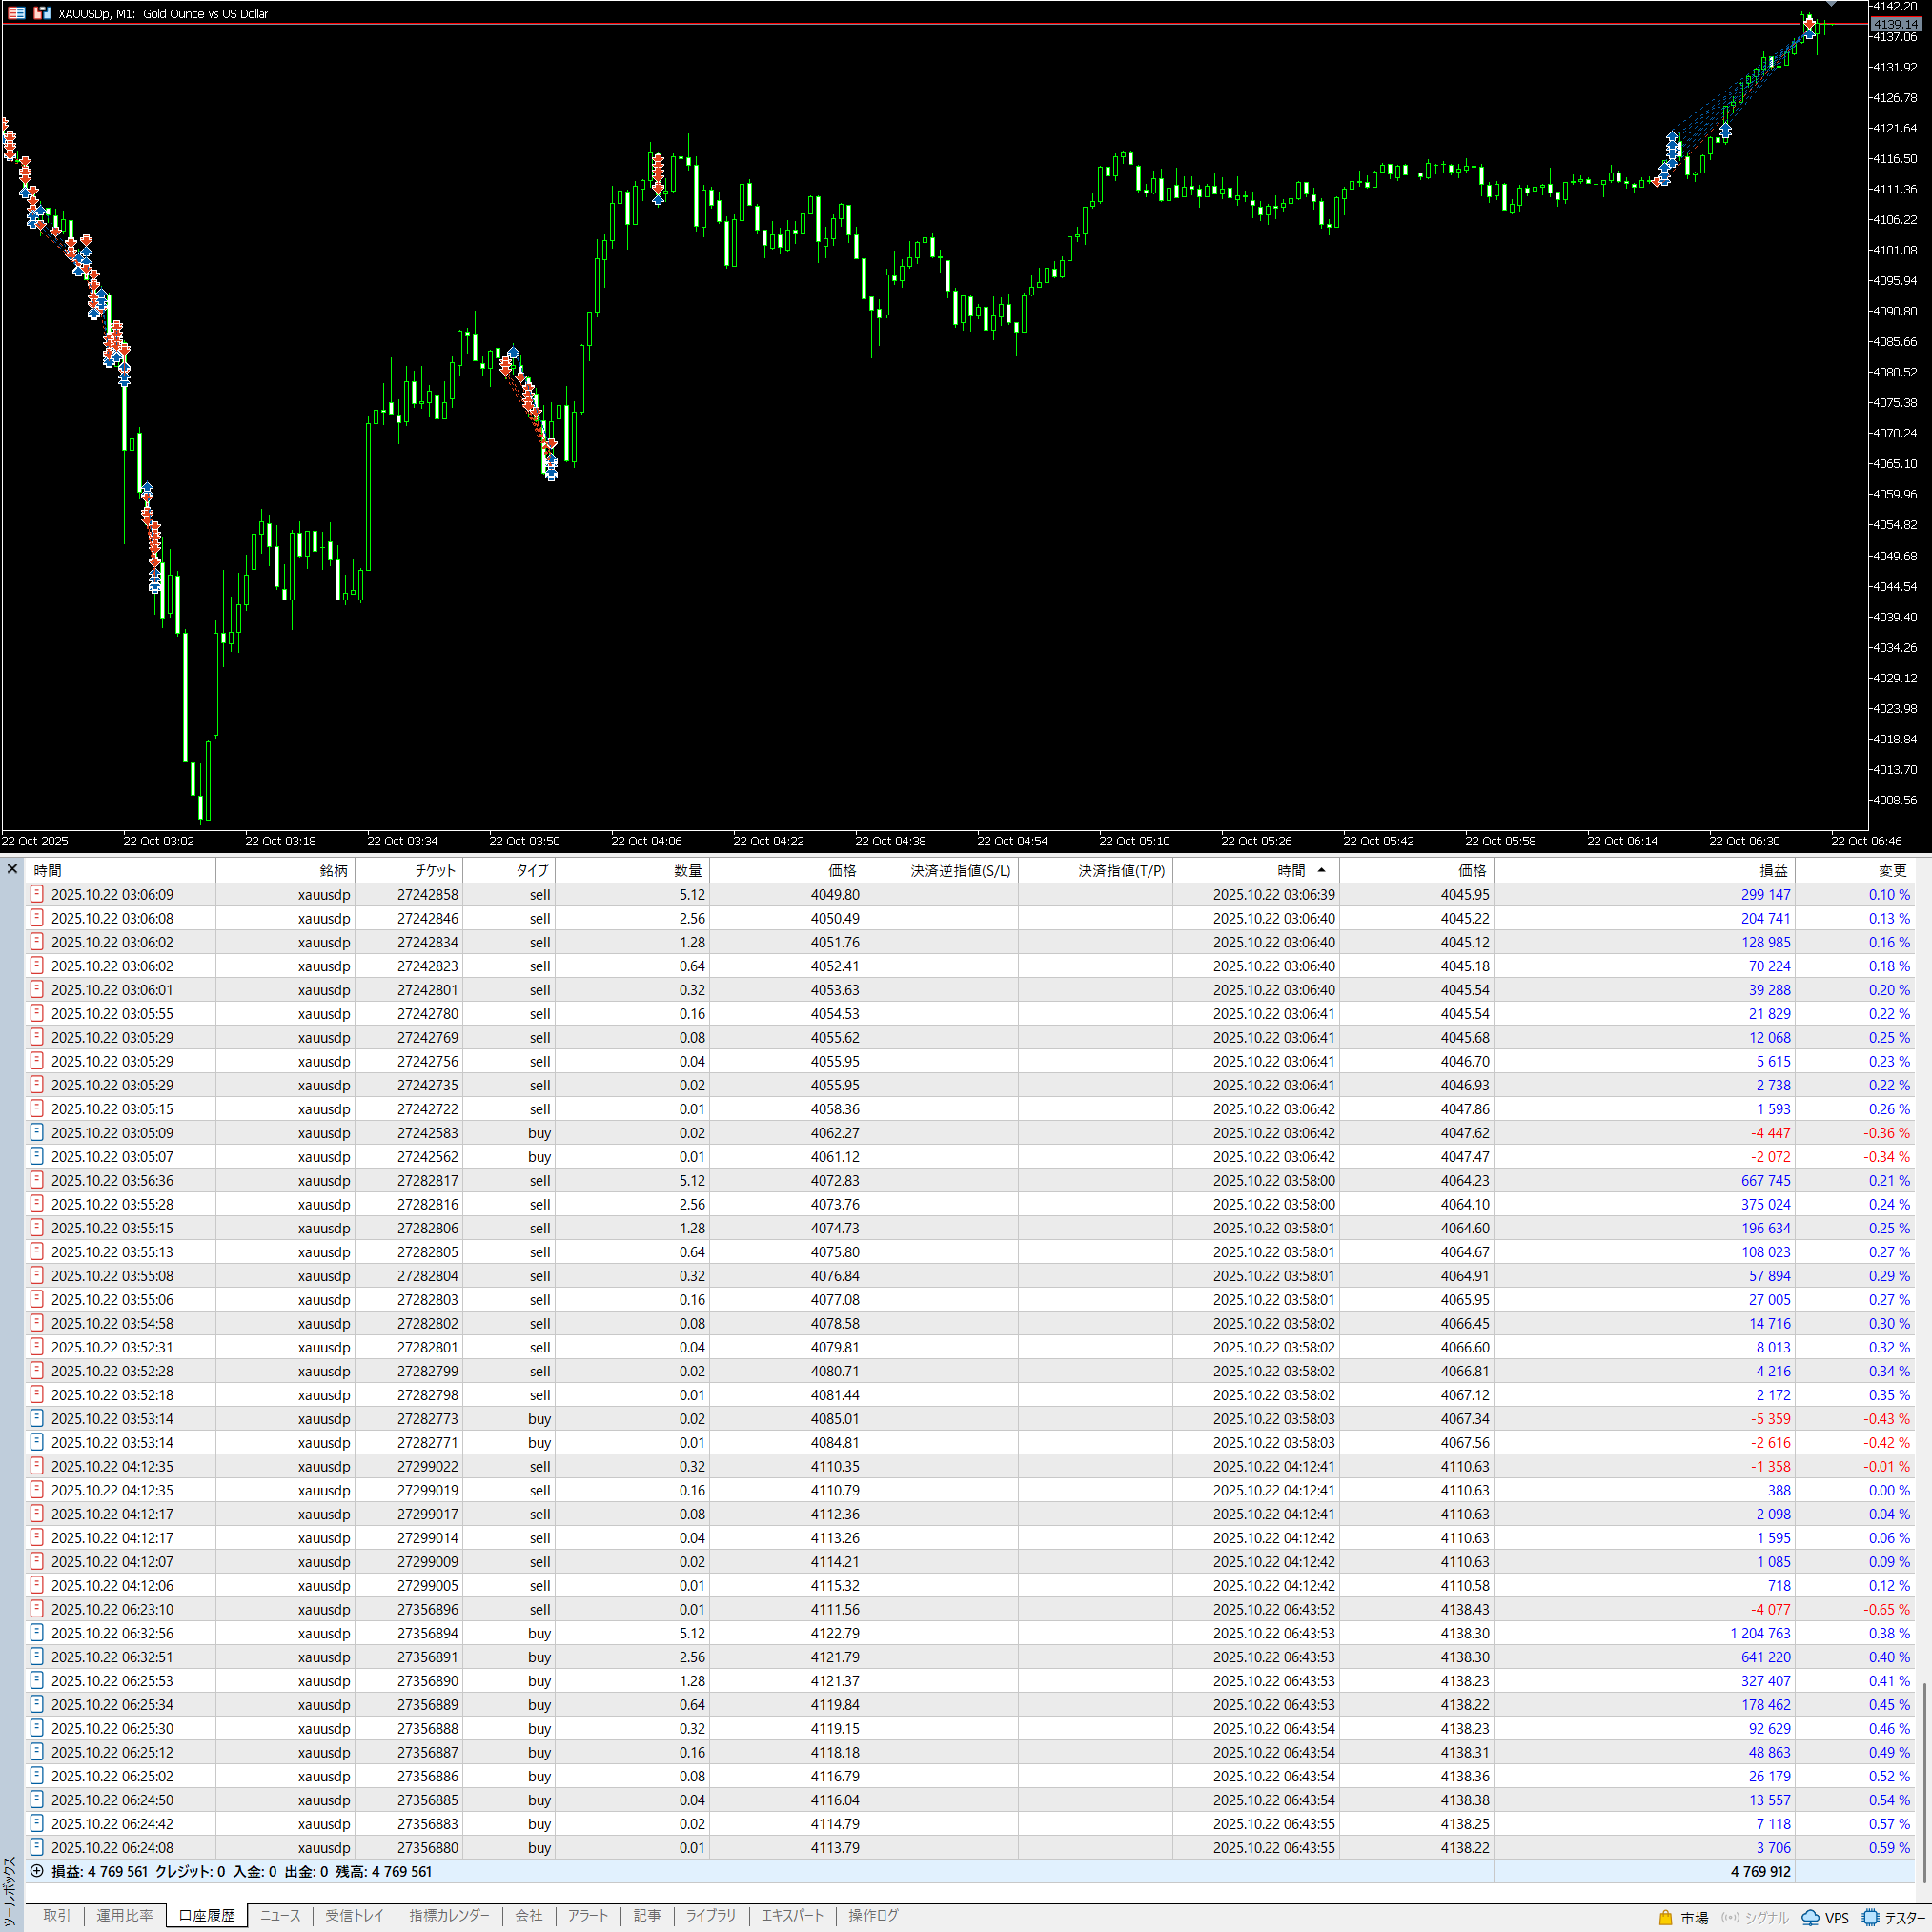
Task: Open the 指標カレンダー tab
Action: pos(449,1915)
